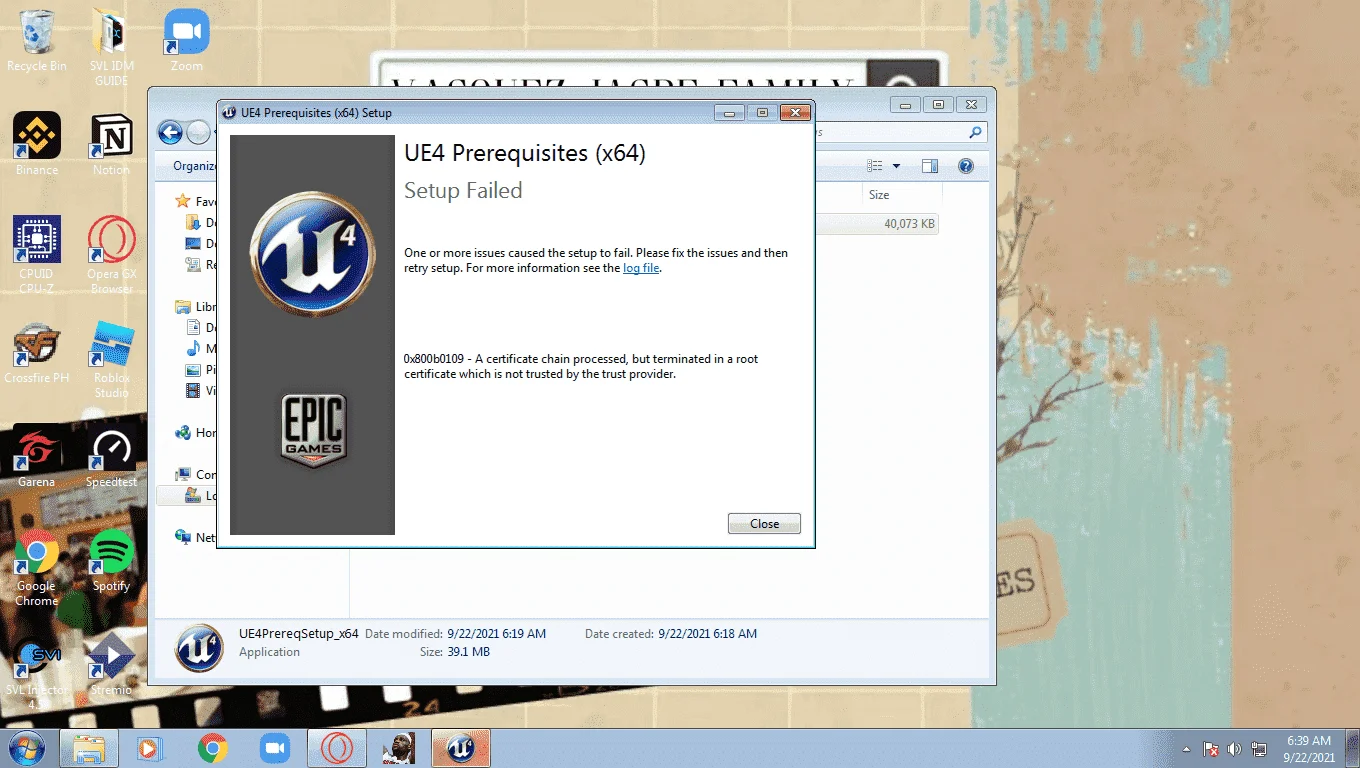
Task: Switch to Opera on the taskbar
Action: [x=337, y=748]
